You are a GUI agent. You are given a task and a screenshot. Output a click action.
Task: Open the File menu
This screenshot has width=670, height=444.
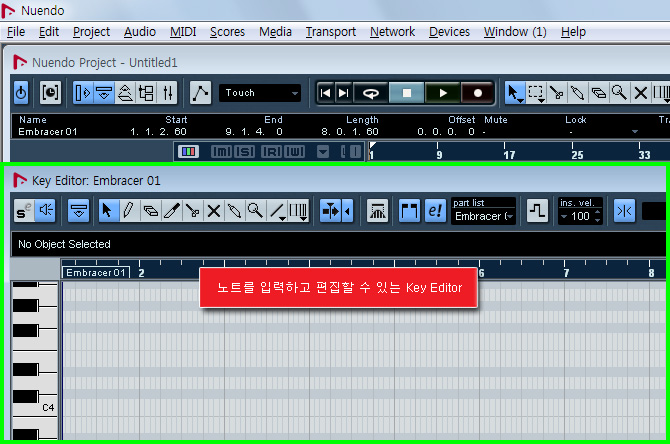point(16,32)
